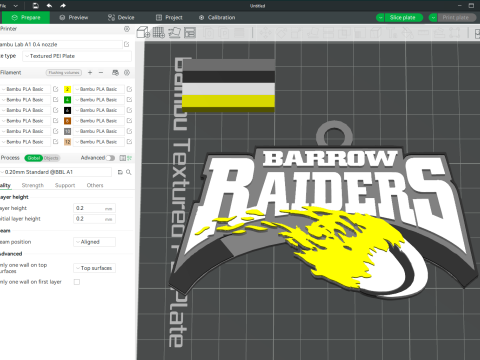Click the save process preset icon

pyautogui.click(x=120, y=172)
